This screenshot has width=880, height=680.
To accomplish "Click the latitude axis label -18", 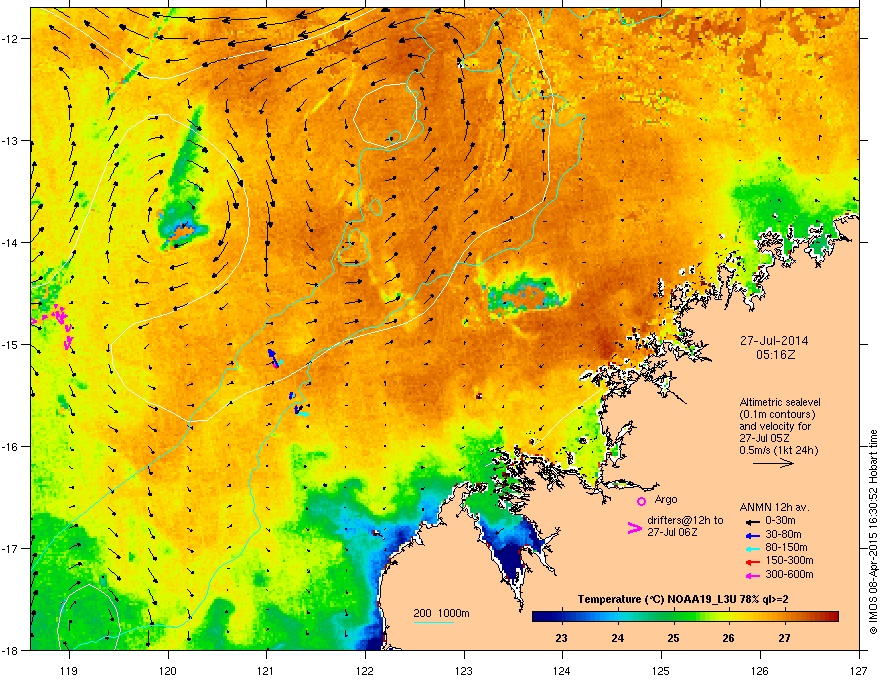I will (x=11, y=650).
